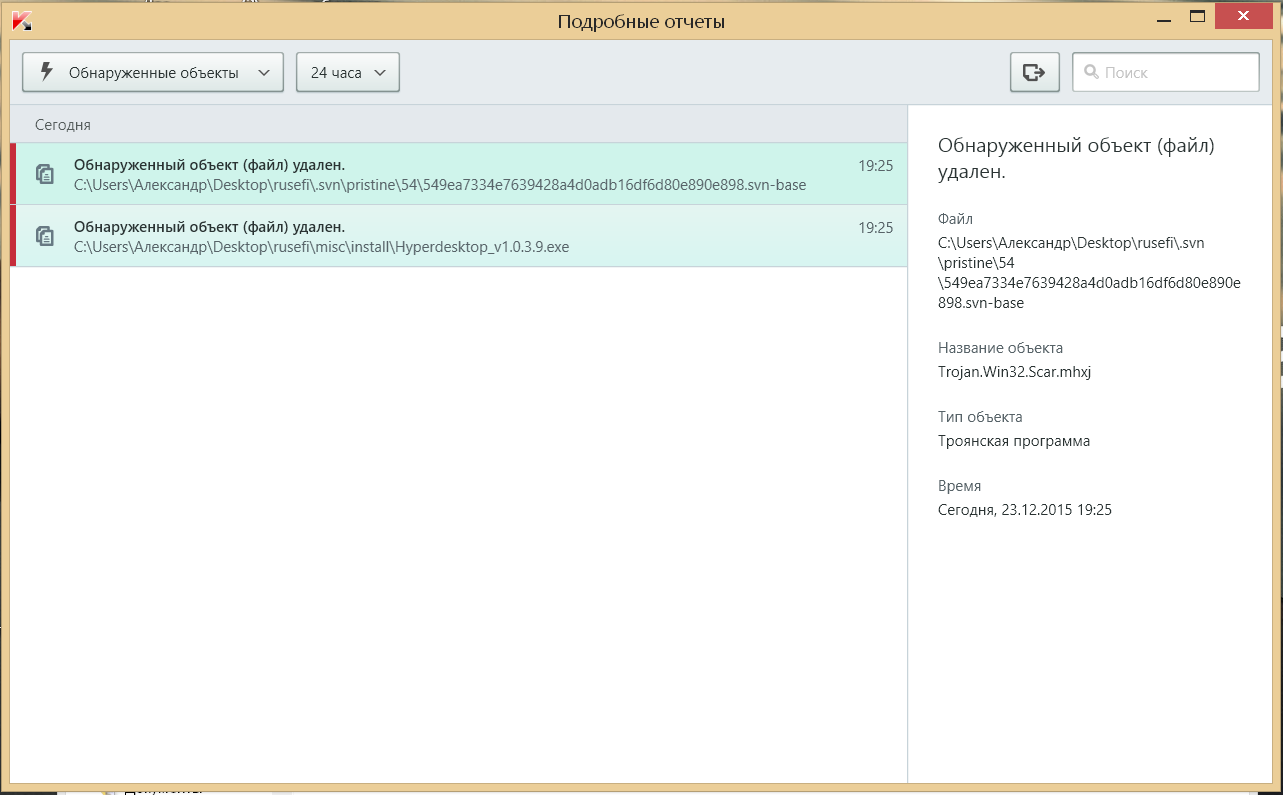Image resolution: width=1283 pixels, height=795 pixels.
Task: Select the deleted svn-base file report row
Action: coord(459,174)
